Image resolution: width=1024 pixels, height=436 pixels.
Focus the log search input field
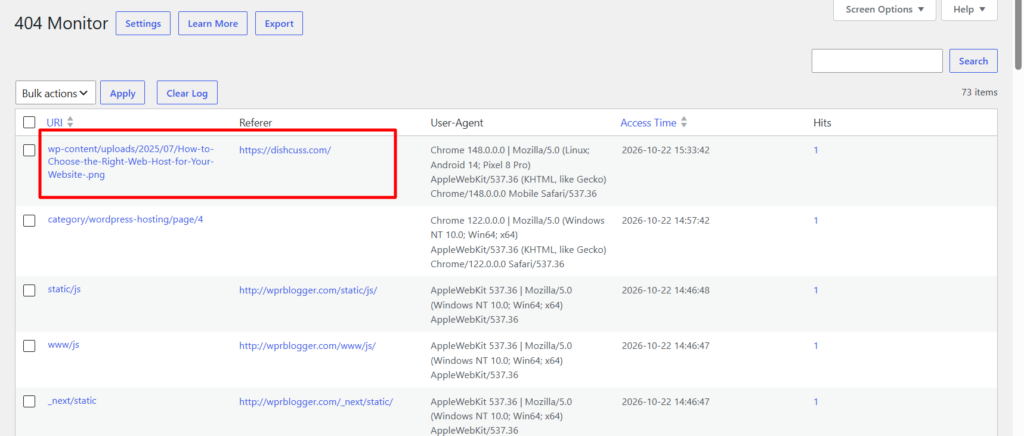point(877,61)
